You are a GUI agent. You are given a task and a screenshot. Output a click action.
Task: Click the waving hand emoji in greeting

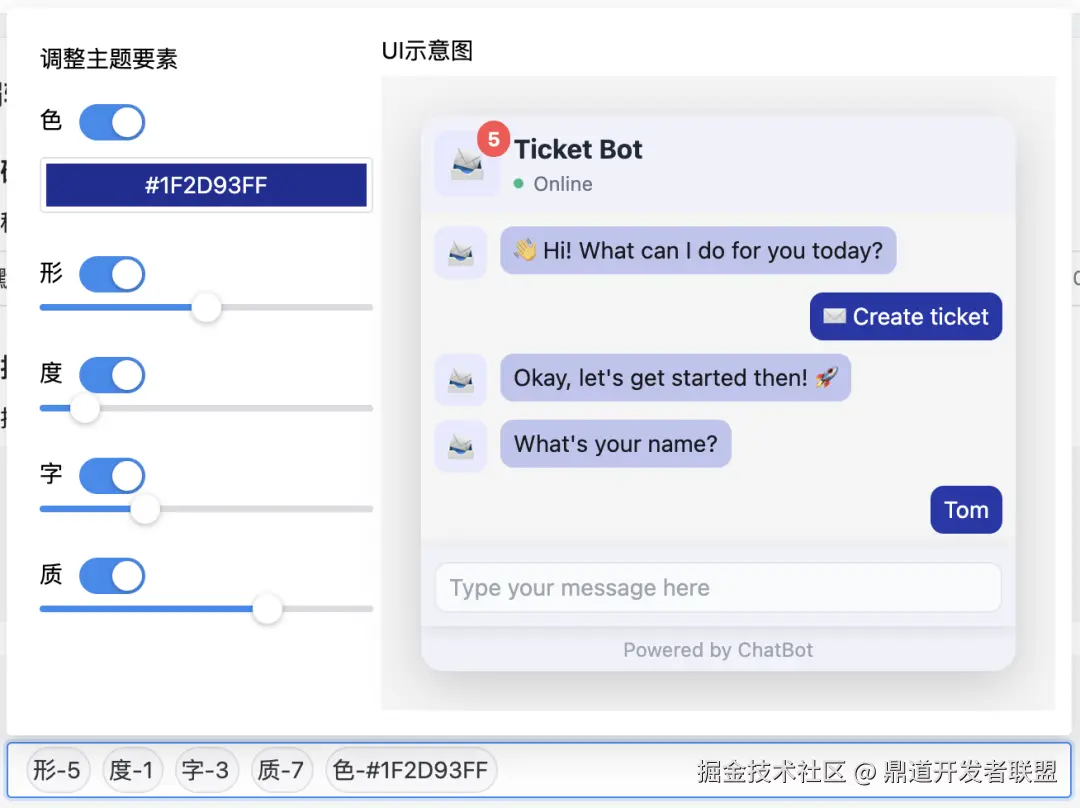(x=525, y=249)
